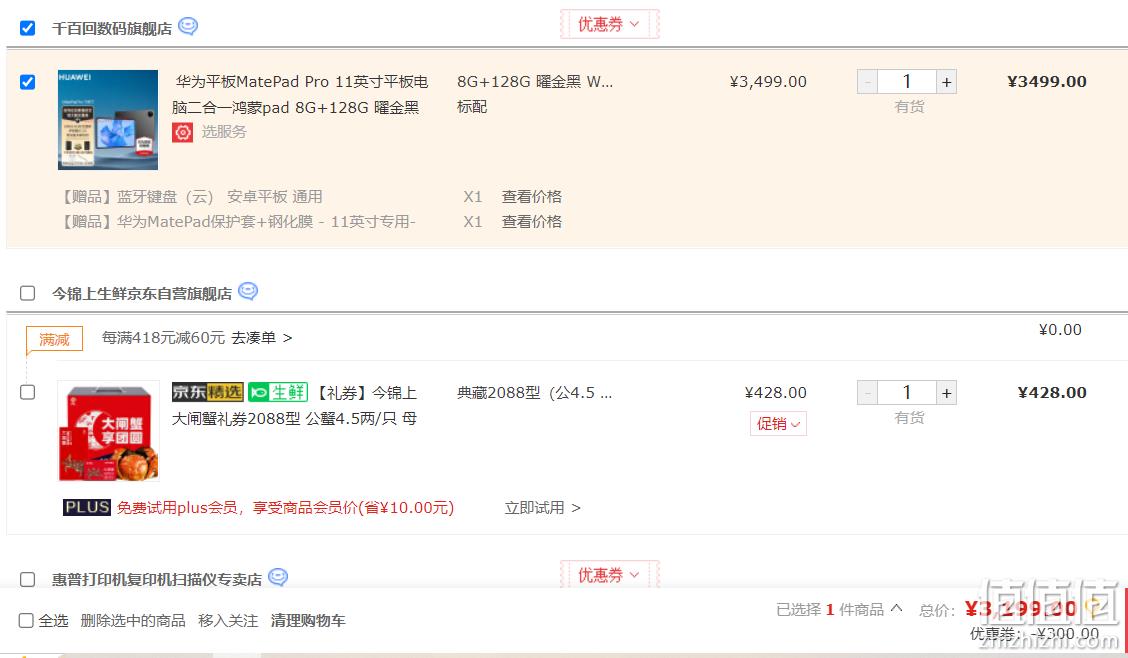This screenshot has height=658, width=1128.
Task: Check the 大闸蟹礼券 item checkbox
Action: coord(27,393)
